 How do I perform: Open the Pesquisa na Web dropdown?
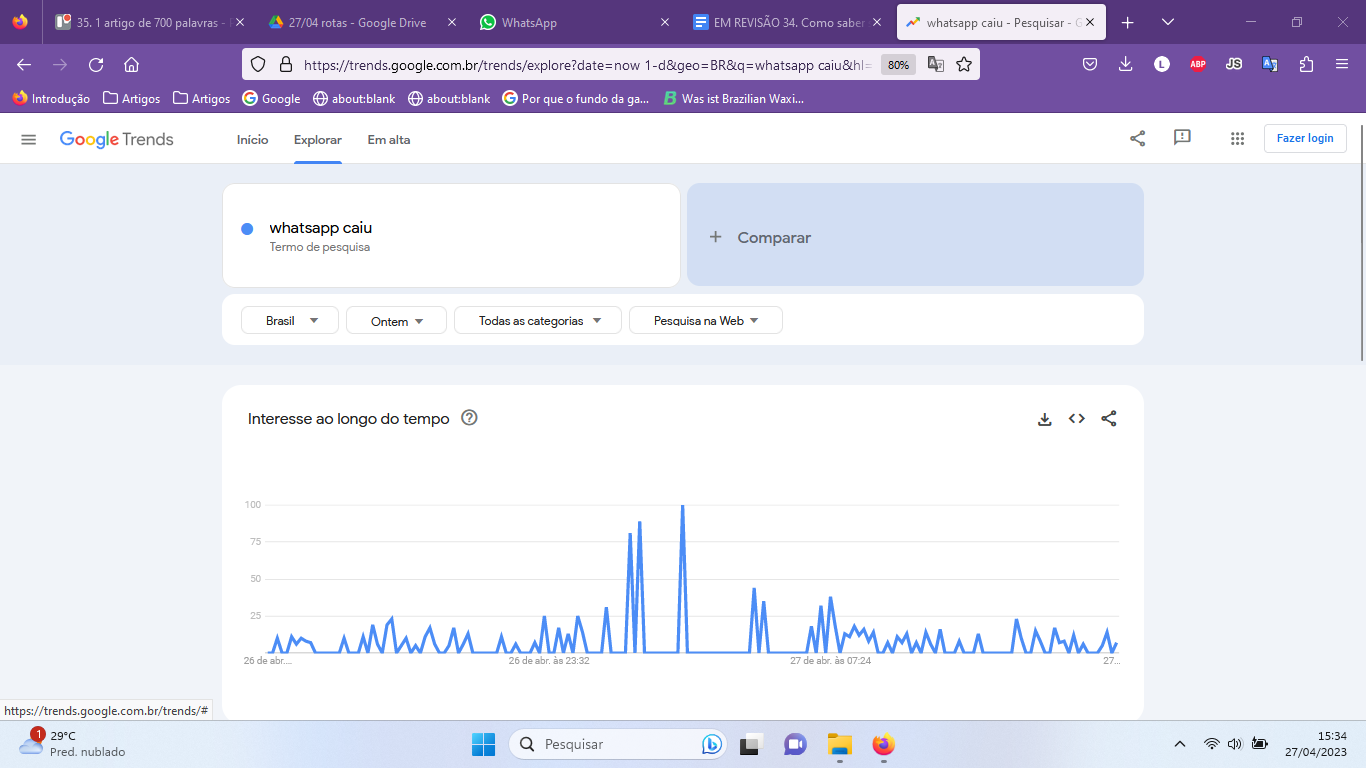click(705, 321)
